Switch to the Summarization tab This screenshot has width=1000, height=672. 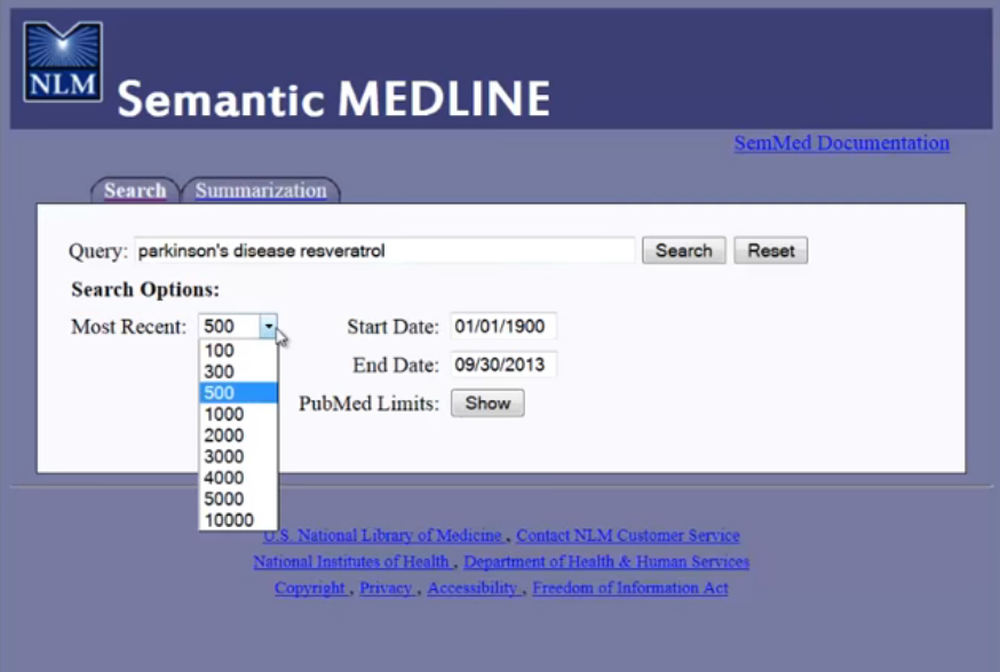point(261,190)
